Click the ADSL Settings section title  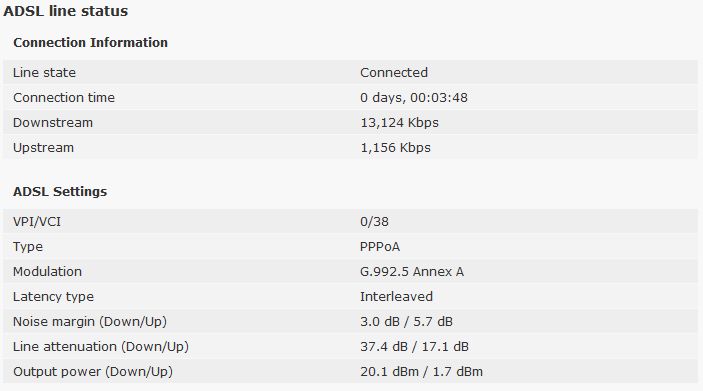pyautogui.click(x=60, y=191)
